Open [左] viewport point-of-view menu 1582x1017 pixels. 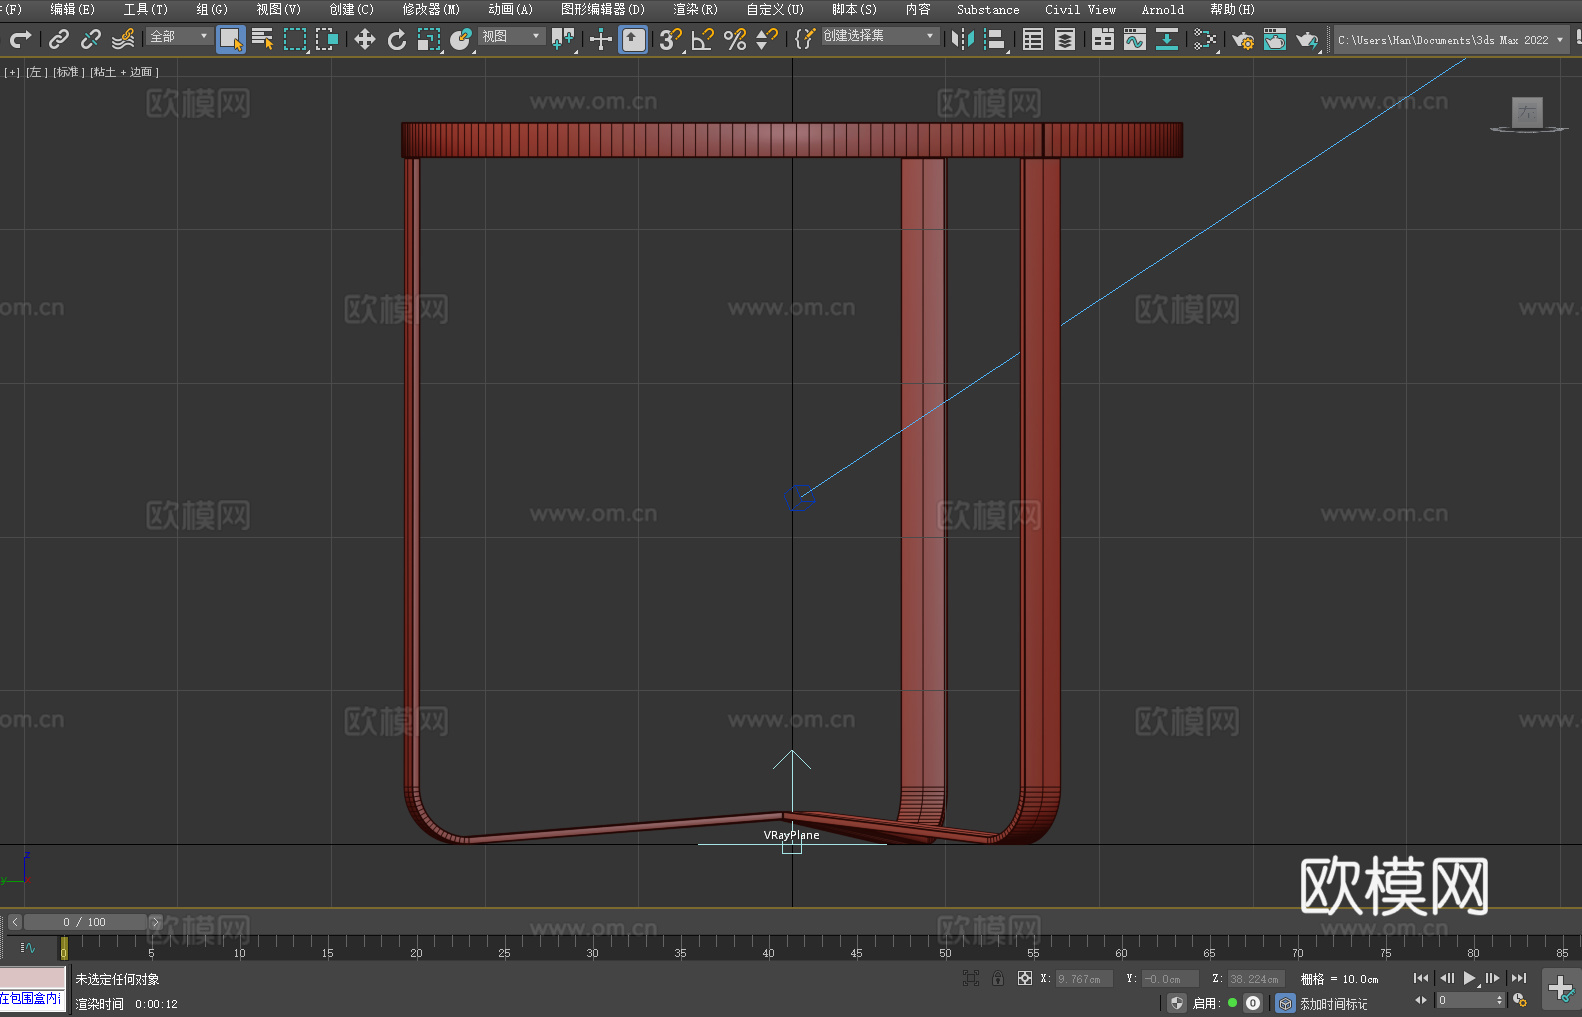(x=37, y=72)
